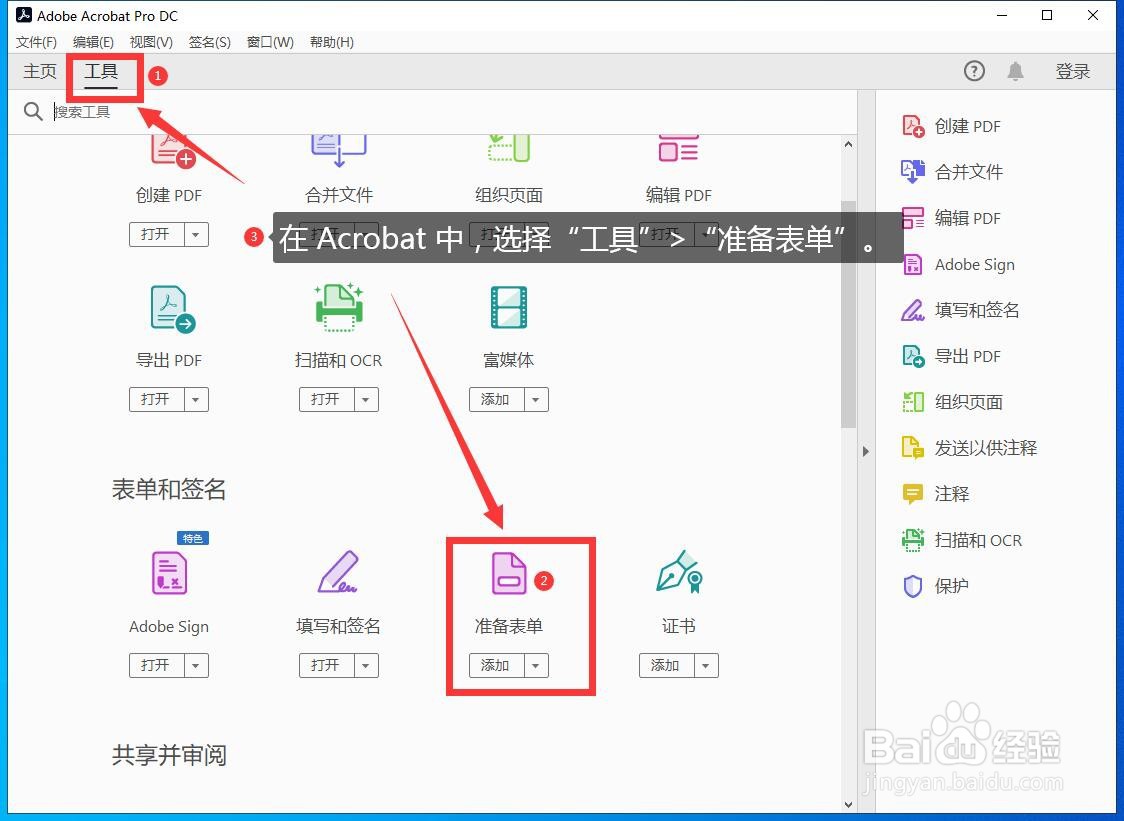Click the Edit PDF icon in tools grid
Screen dimensions: 1124x821
tap(678, 148)
